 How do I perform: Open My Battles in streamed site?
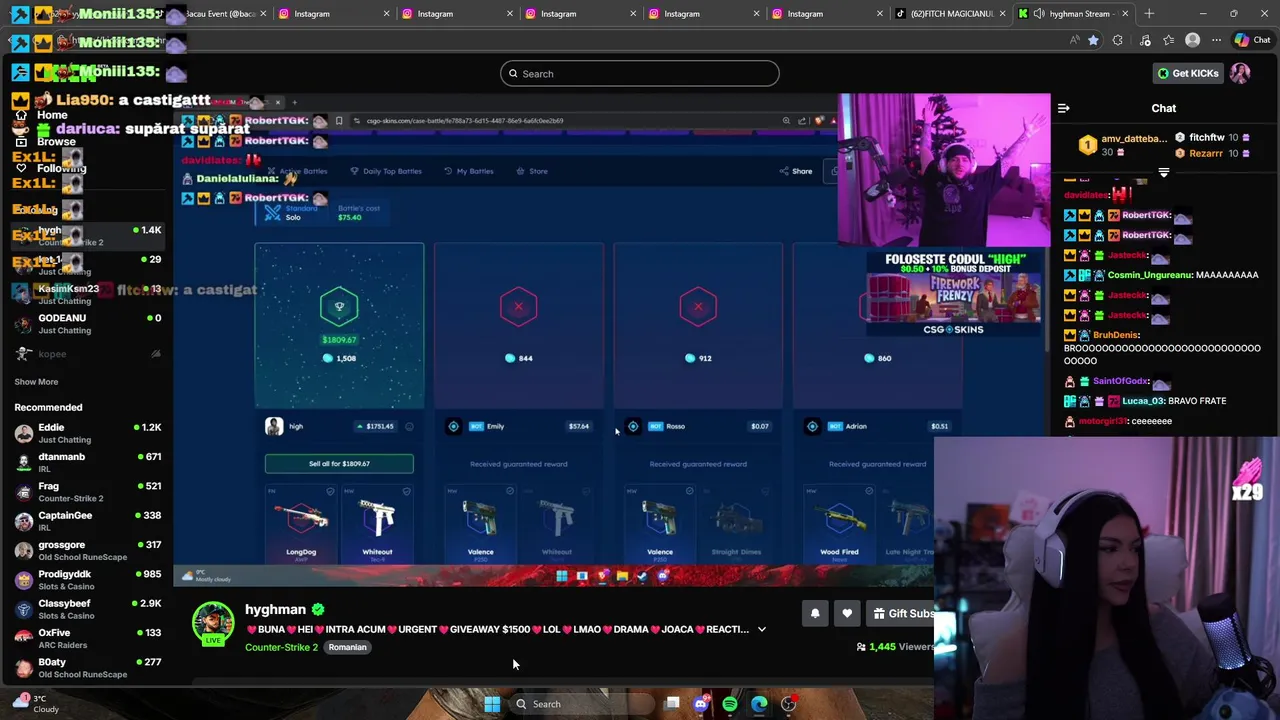coord(469,171)
